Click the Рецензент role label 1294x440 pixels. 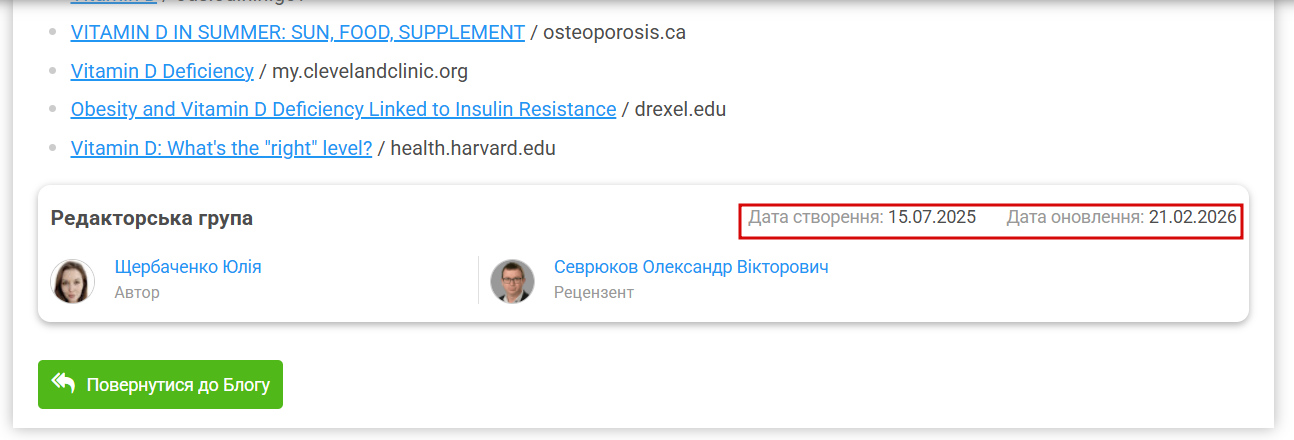tap(594, 292)
